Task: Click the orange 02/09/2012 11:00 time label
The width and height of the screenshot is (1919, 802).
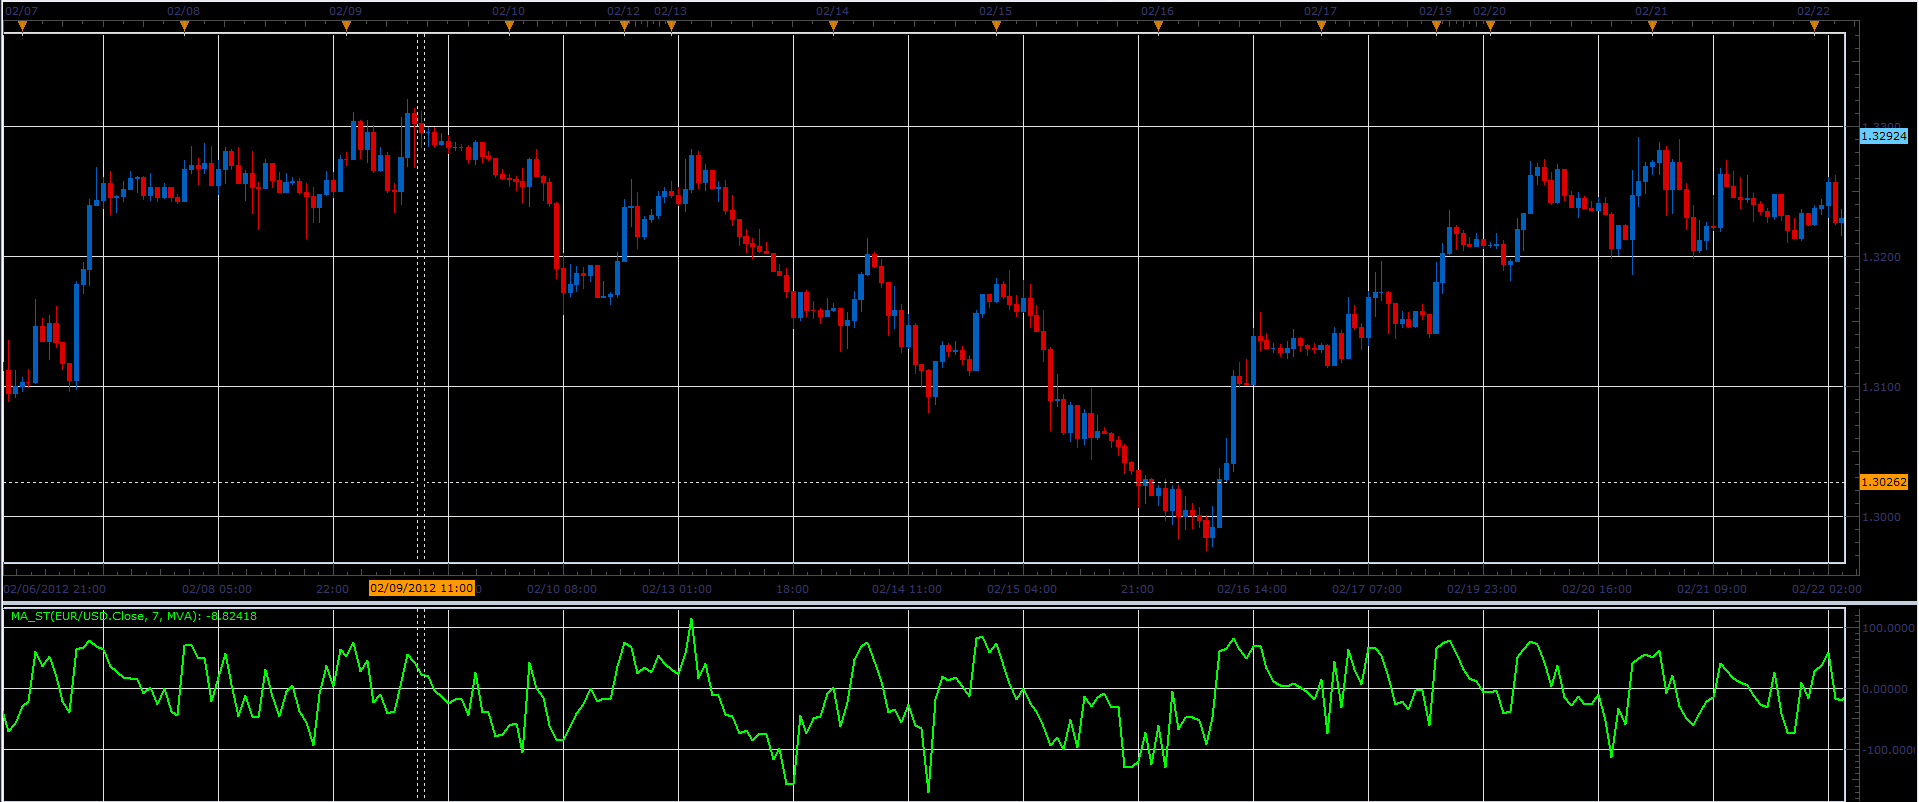Action: [422, 588]
